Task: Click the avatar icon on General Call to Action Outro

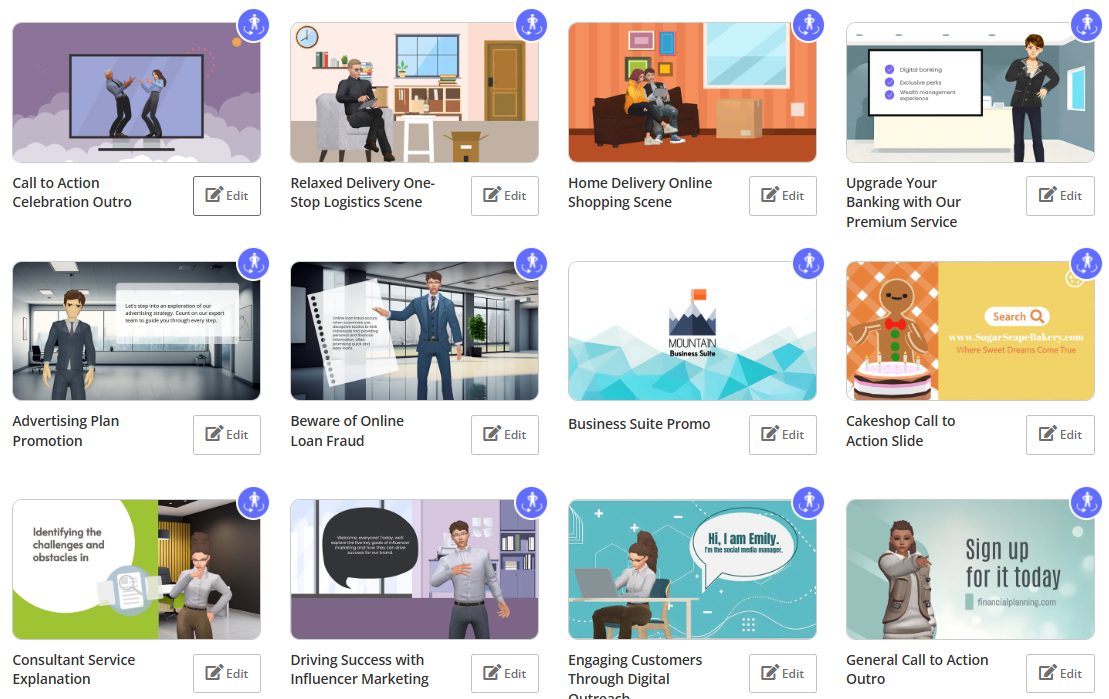Action: [1086, 503]
